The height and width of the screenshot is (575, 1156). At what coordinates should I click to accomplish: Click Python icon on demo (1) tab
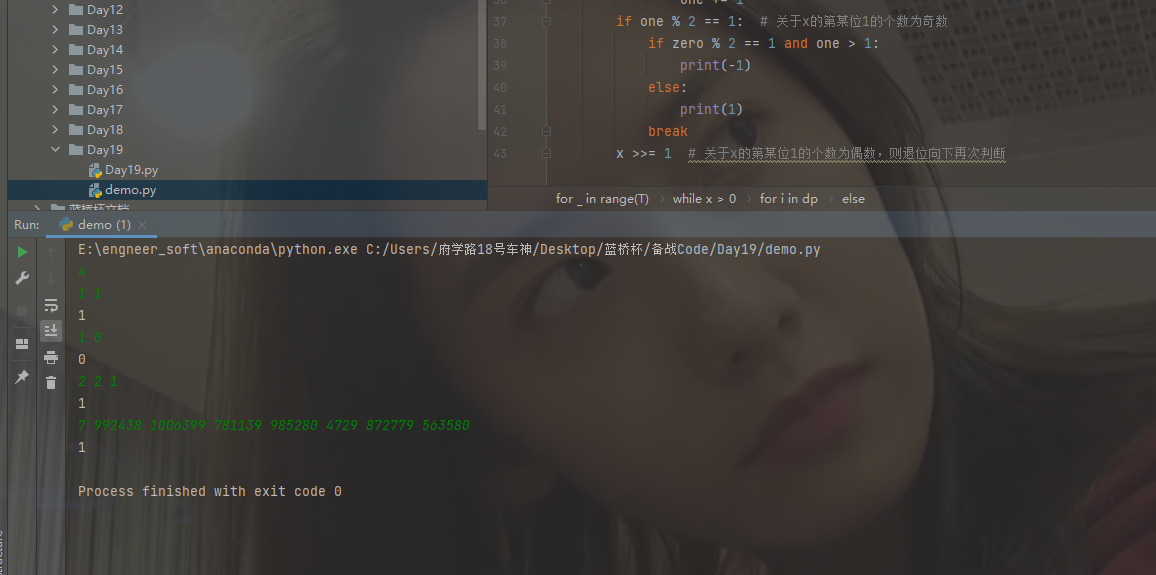[x=66, y=225]
